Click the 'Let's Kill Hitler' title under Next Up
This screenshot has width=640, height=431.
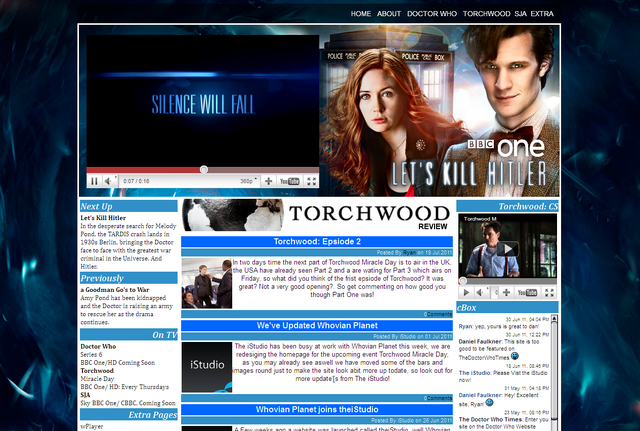103,218
